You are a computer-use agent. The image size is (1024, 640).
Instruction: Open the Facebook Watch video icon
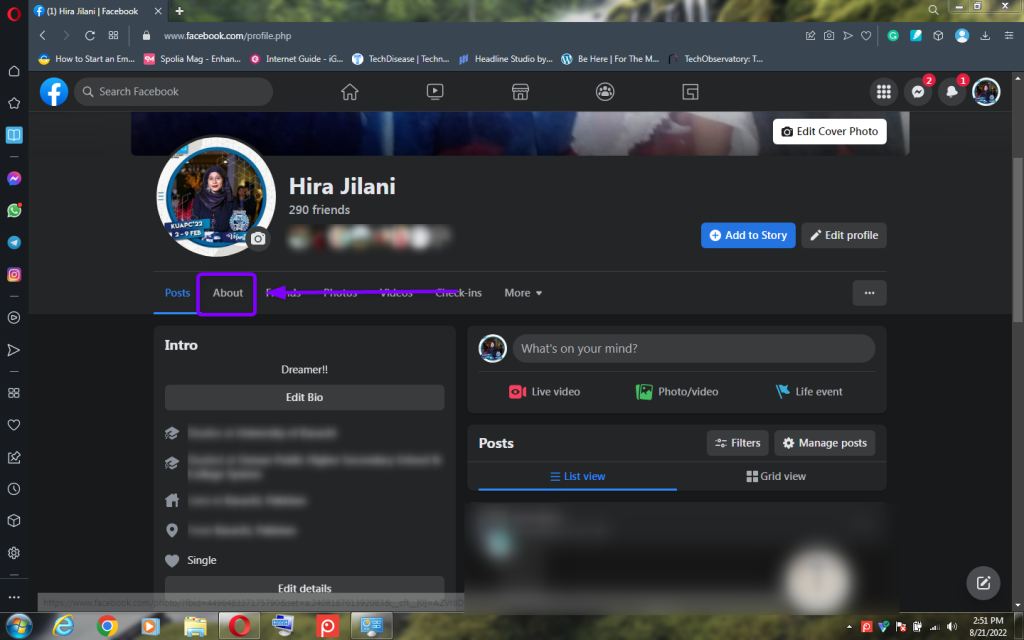pos(435,92)
